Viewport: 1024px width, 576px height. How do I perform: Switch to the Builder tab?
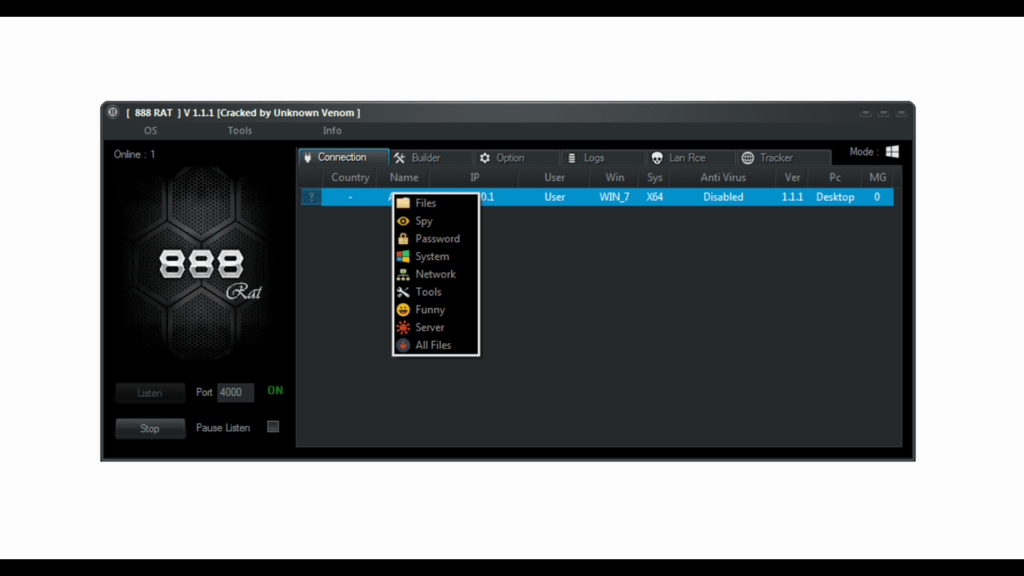click(430, 158)
